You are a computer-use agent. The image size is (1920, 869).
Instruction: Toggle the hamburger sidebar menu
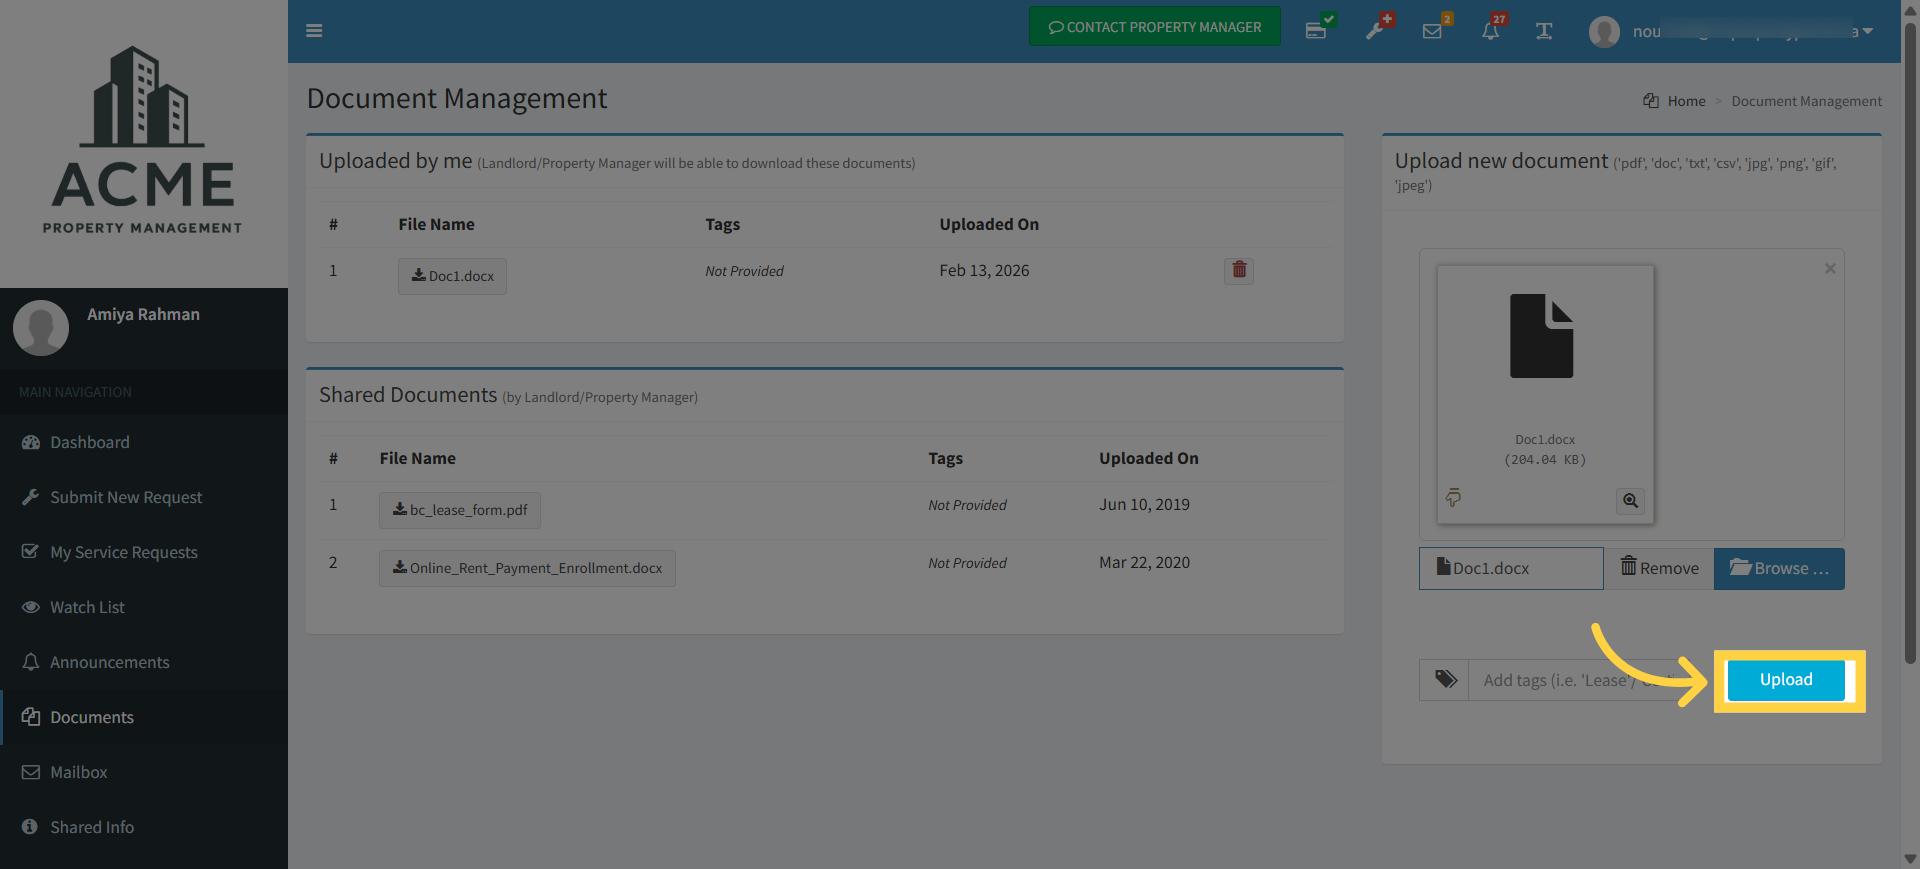[x=314, y=31]
